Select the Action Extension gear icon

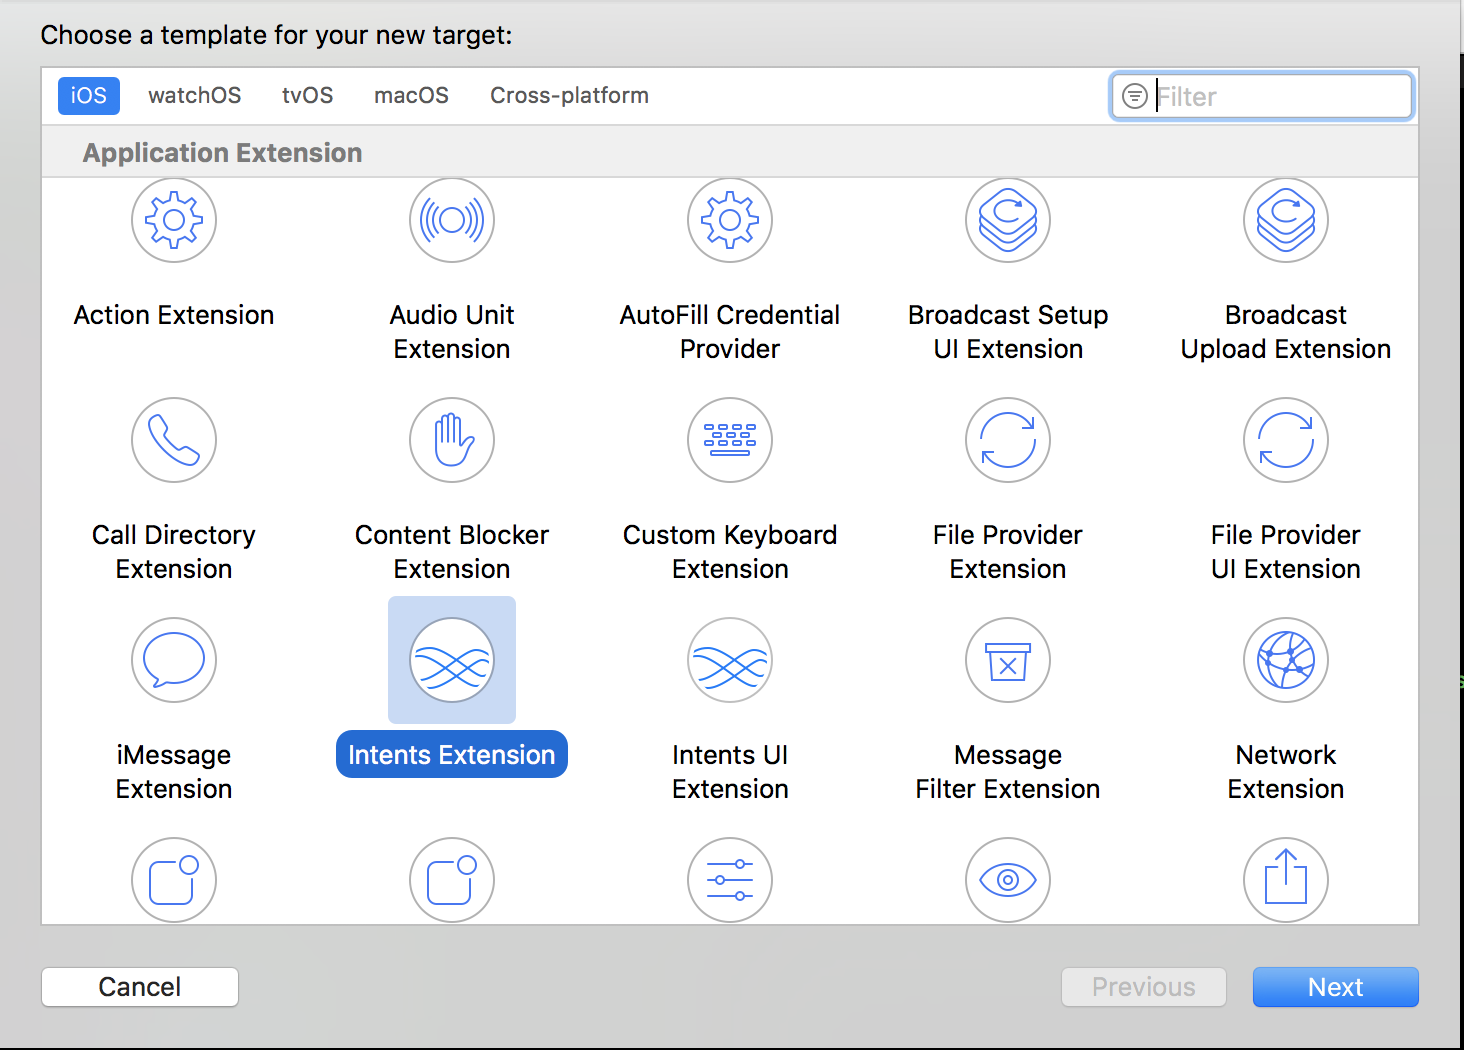coord(174,220)
